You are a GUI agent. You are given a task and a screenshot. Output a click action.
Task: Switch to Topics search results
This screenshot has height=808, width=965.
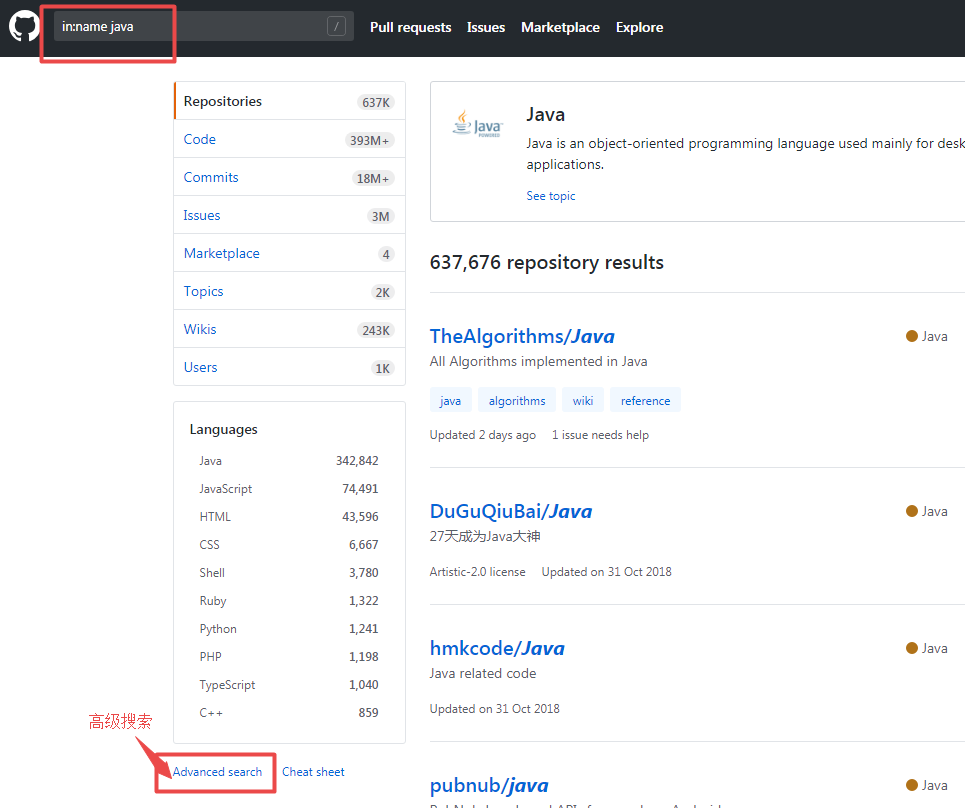[289, 291]
